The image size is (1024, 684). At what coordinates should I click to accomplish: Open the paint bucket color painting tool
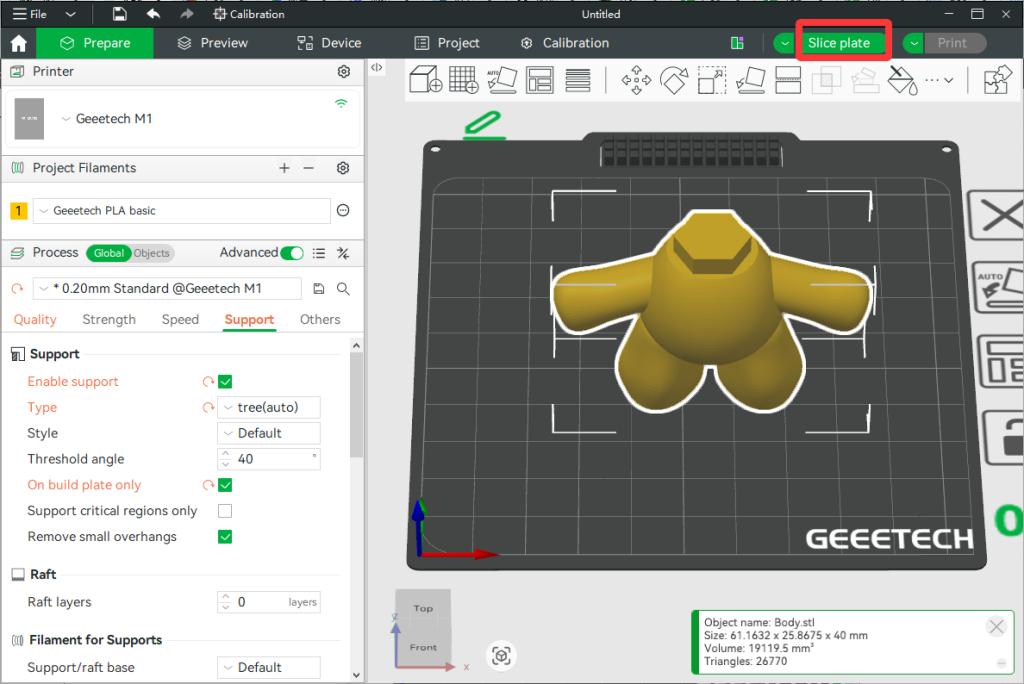tap(901, 80)
